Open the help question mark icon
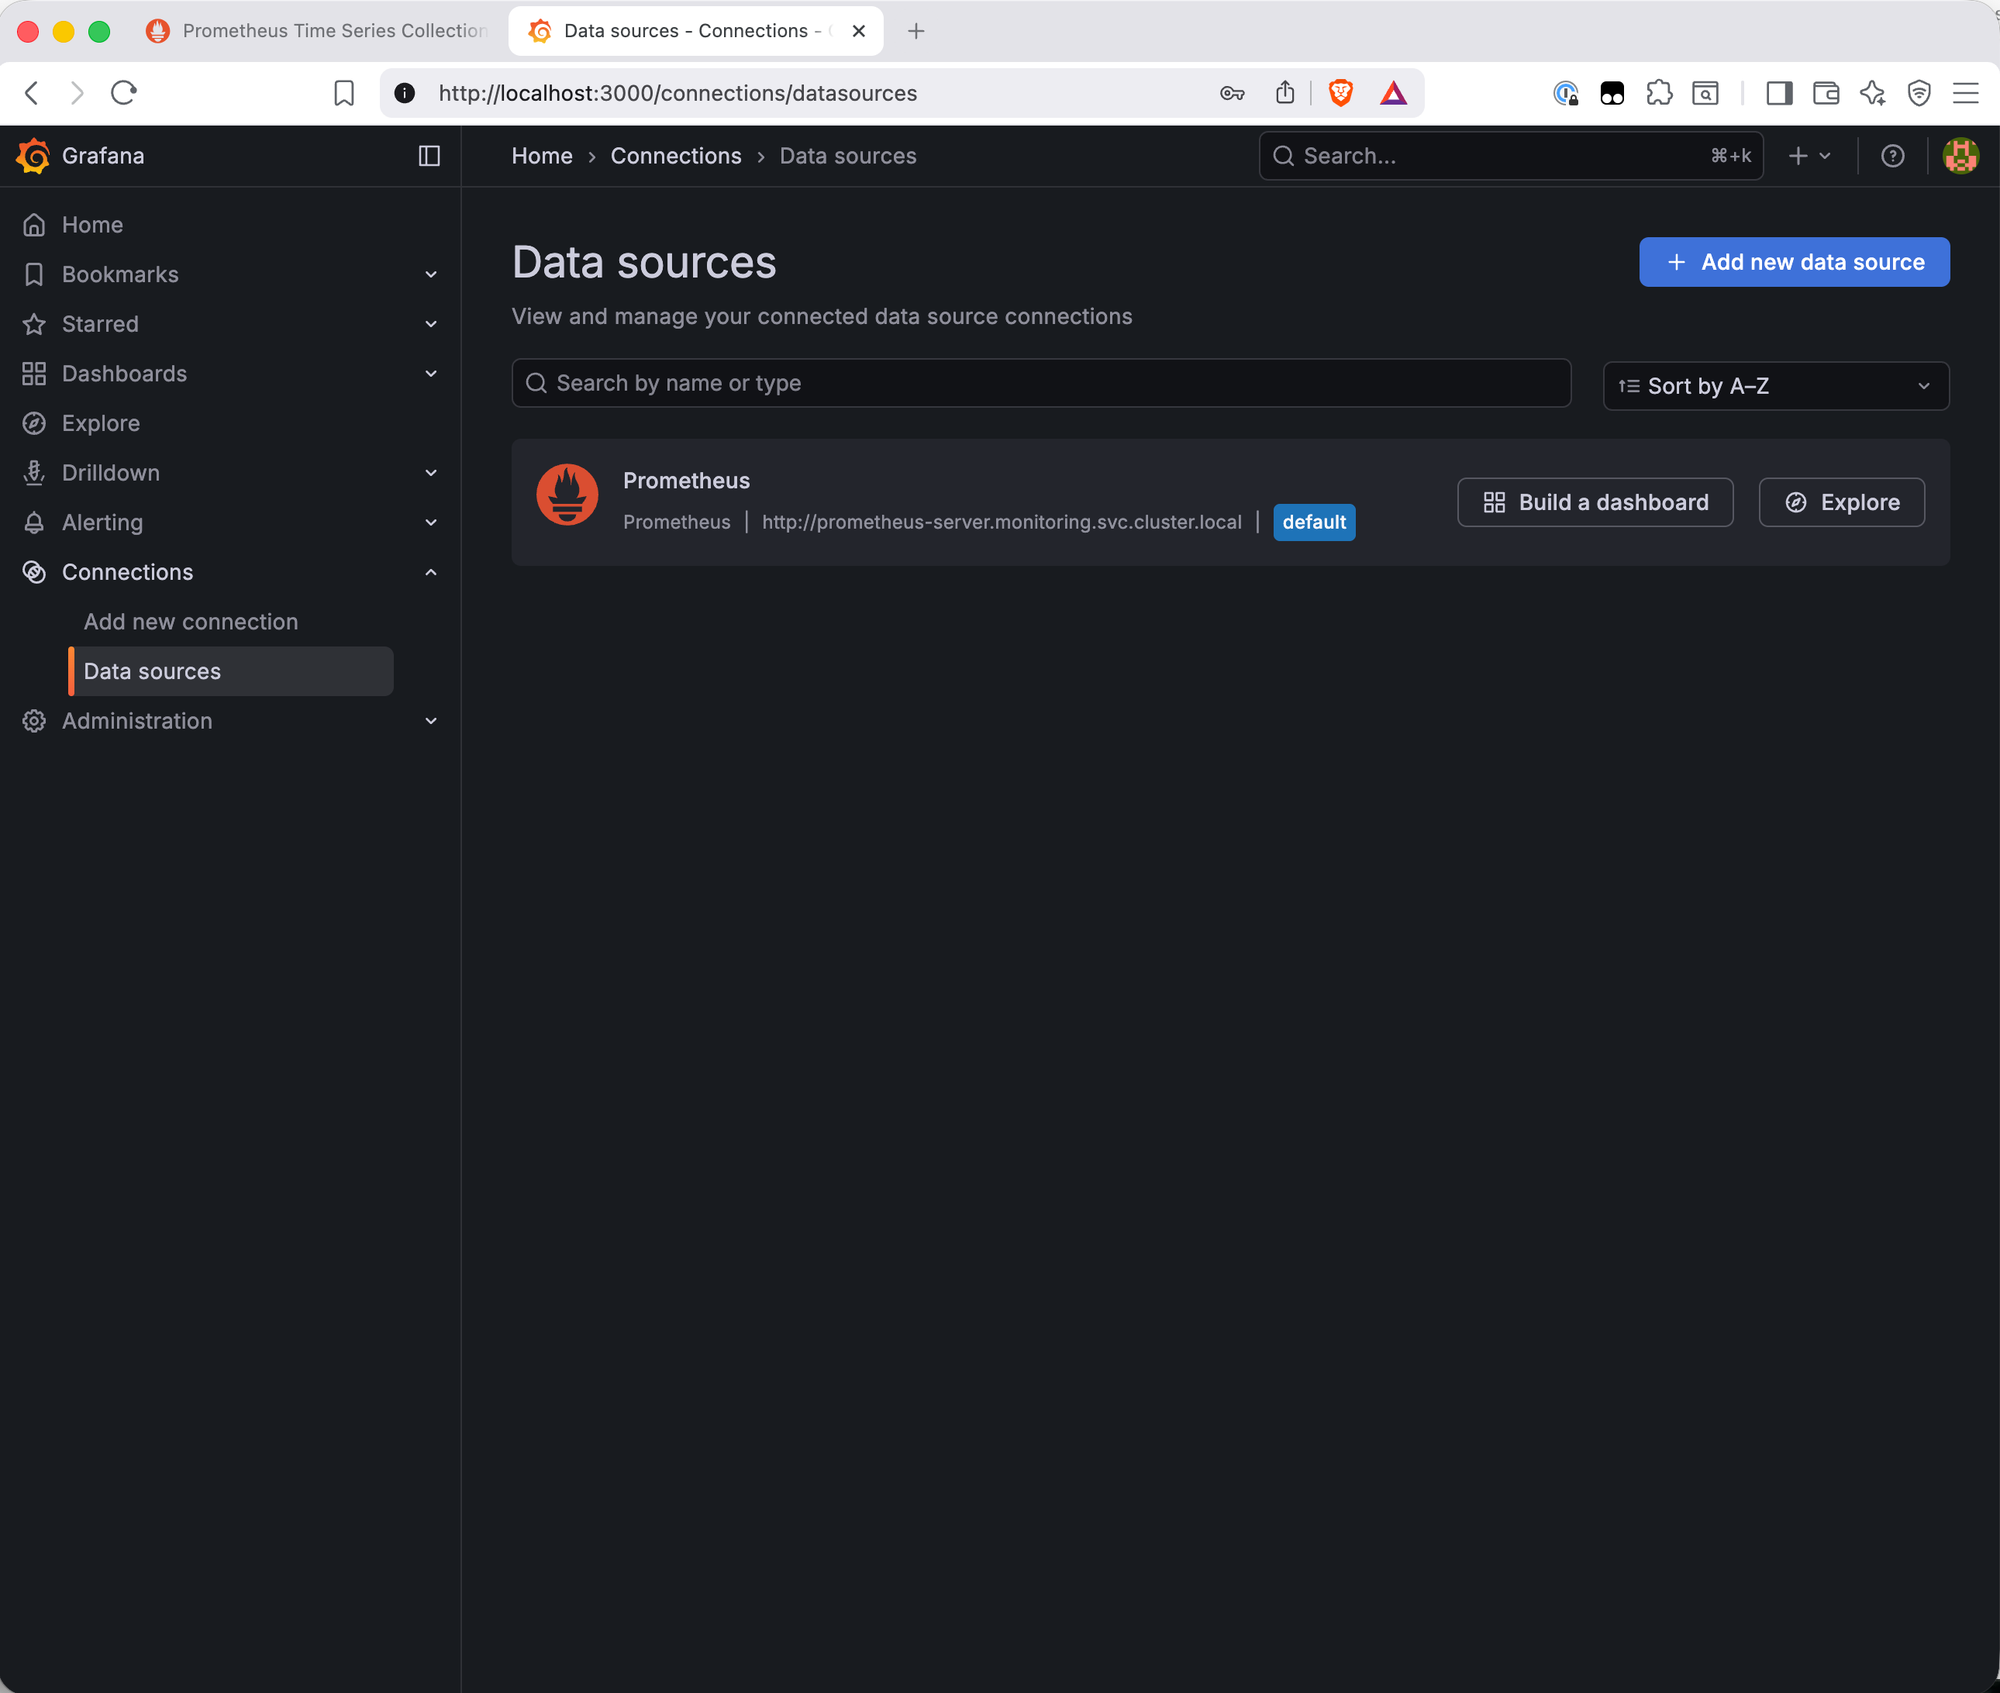 pos(1892,156)
